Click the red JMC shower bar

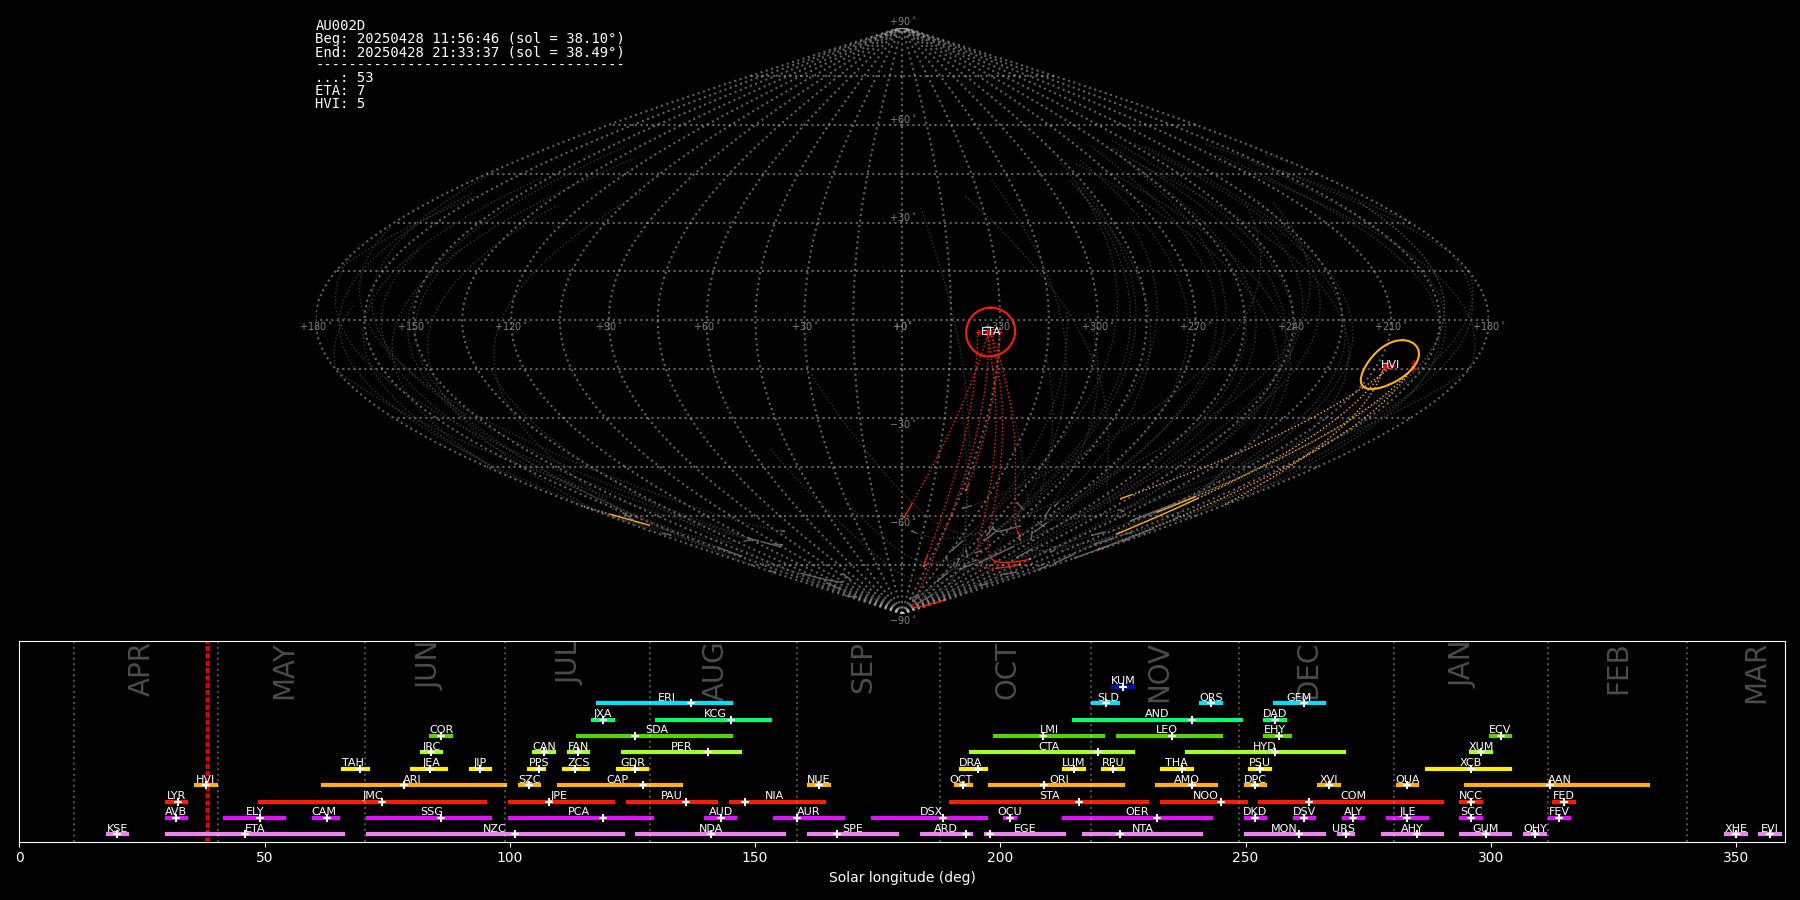[373, 802]
